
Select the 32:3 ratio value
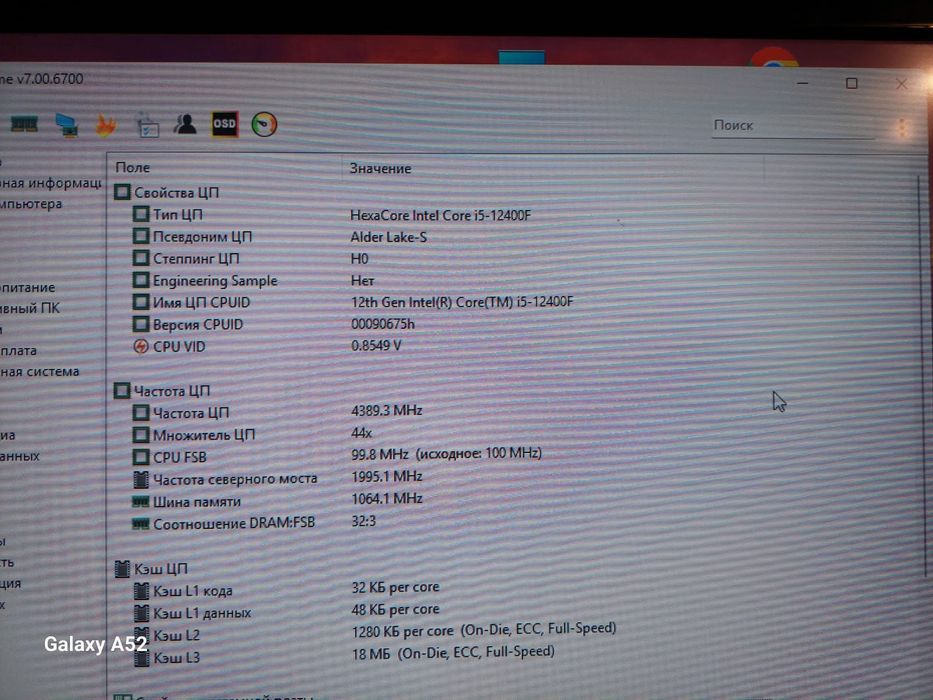tap(364, 521)
